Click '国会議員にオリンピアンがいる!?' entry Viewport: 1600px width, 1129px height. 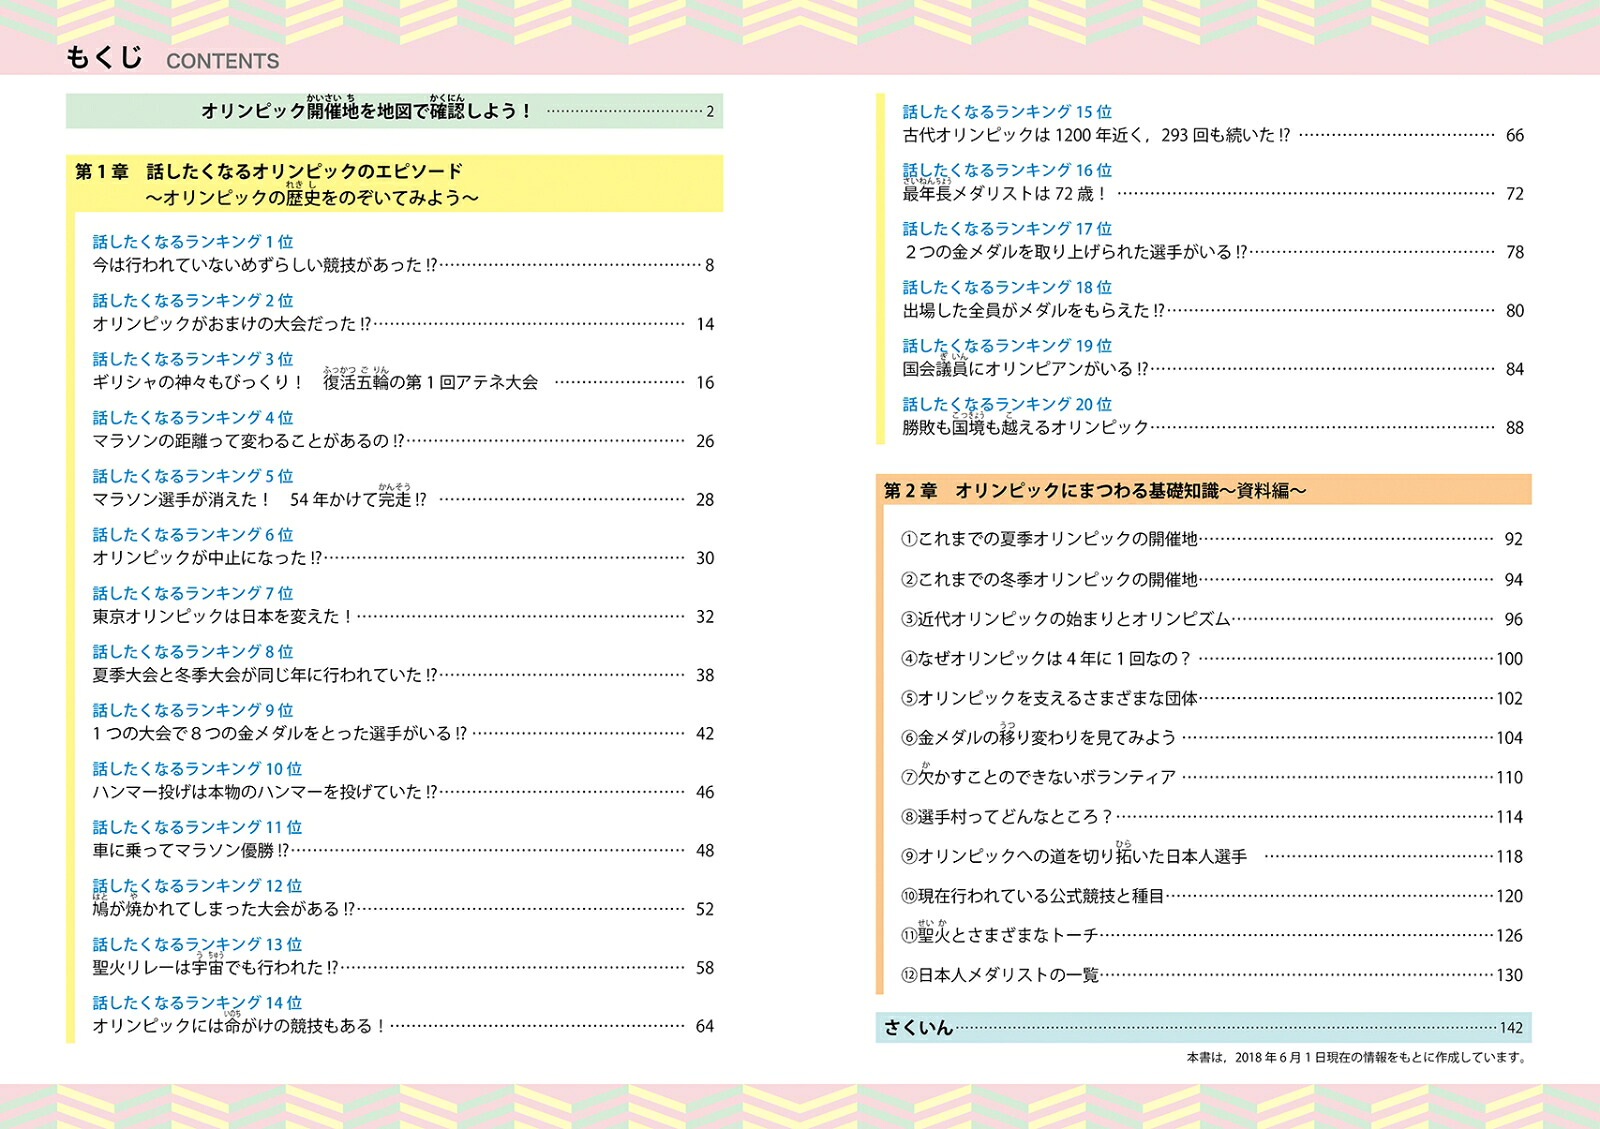[1213, 369]
